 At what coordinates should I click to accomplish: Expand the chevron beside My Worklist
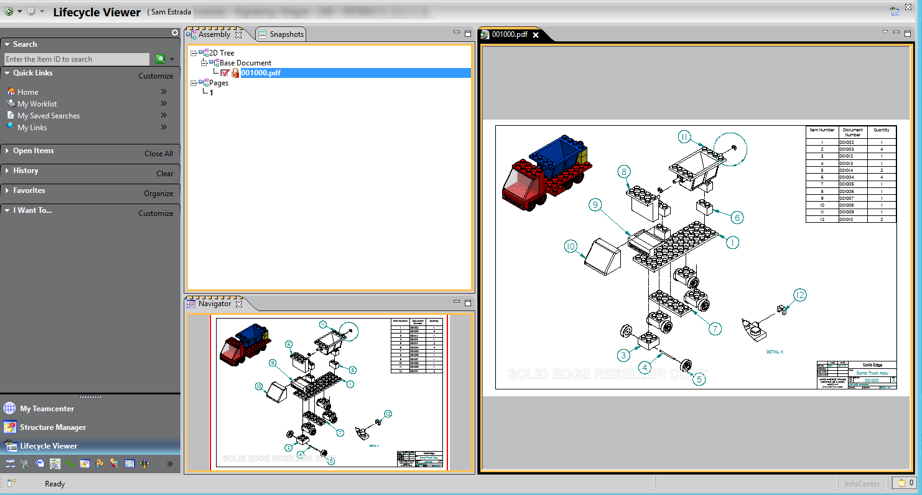tap(163, 103)
